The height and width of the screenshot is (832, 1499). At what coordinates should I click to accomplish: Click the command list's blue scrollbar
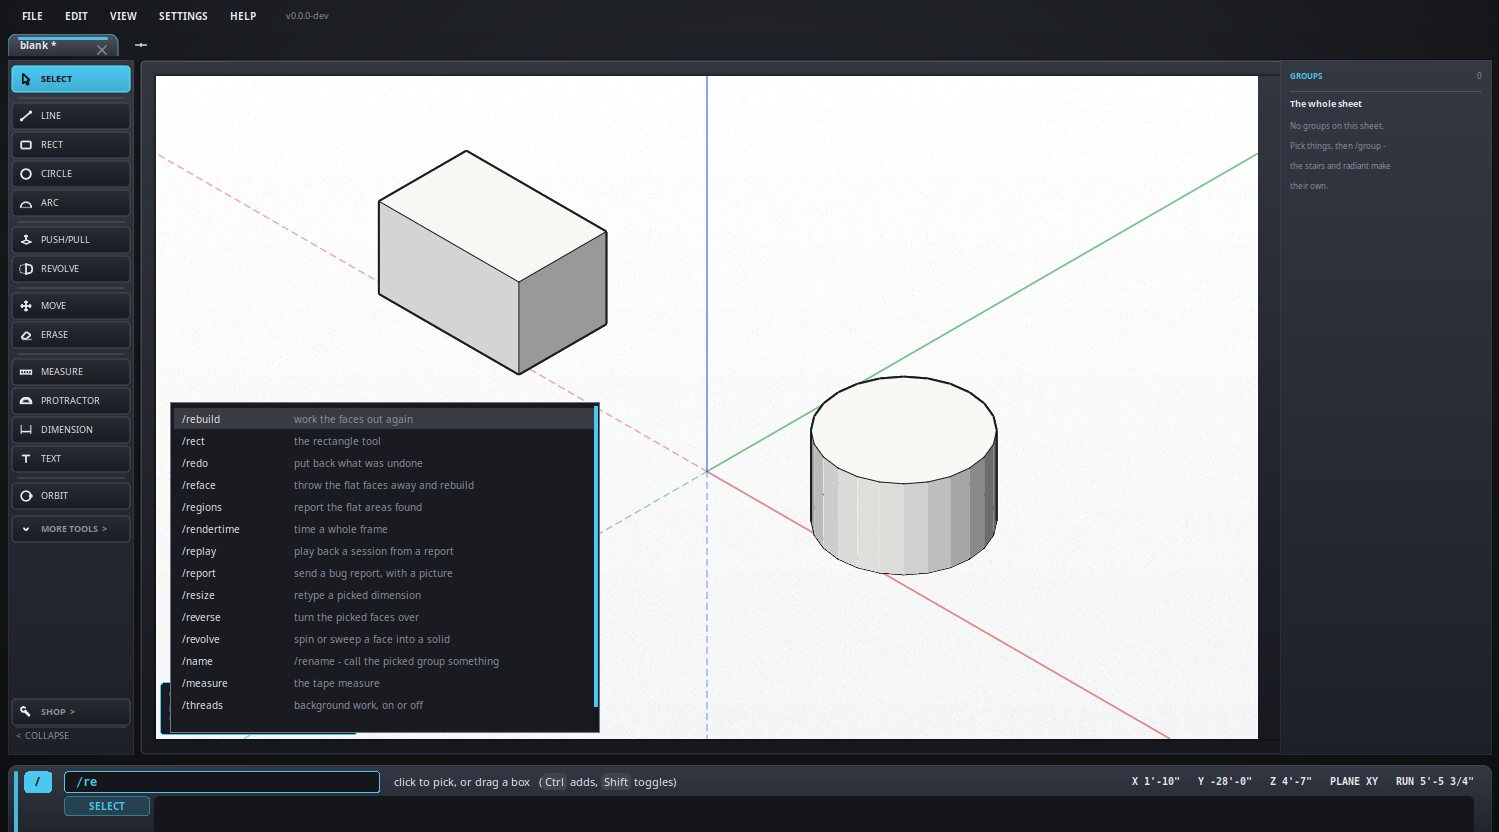tap(596, 556)
